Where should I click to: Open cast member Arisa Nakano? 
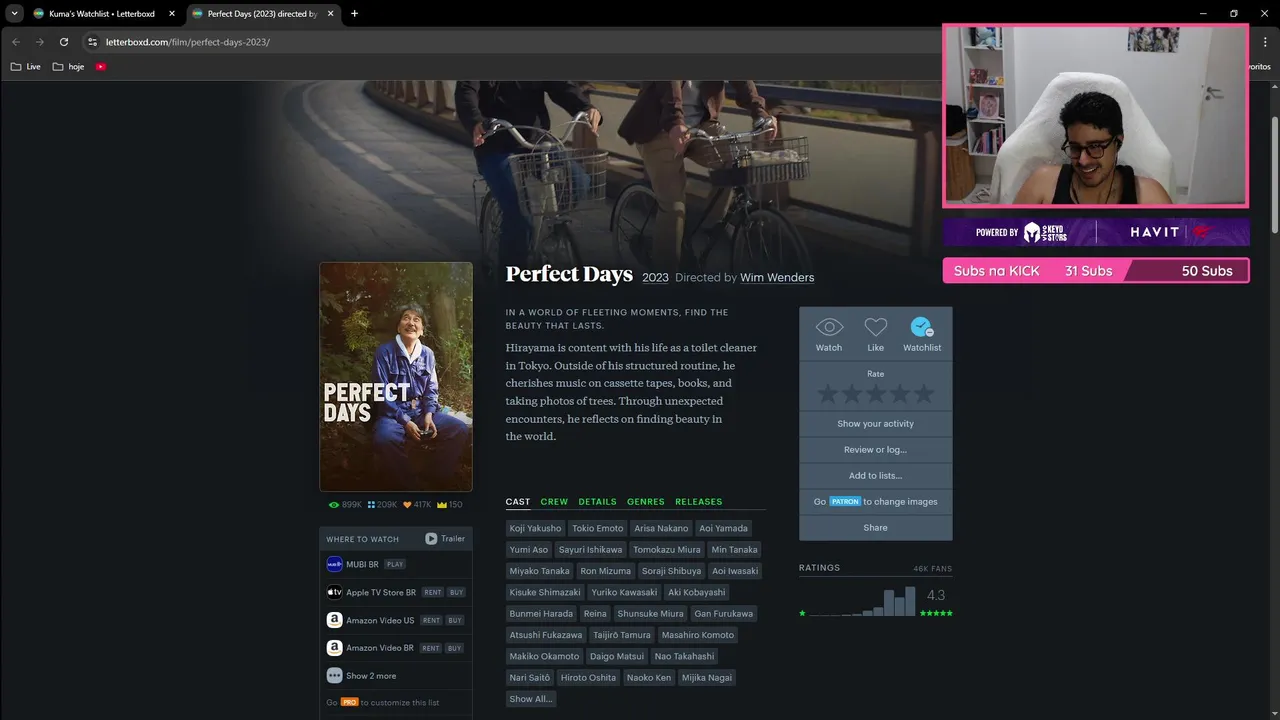pyautogui.click(x=661, y=528)
